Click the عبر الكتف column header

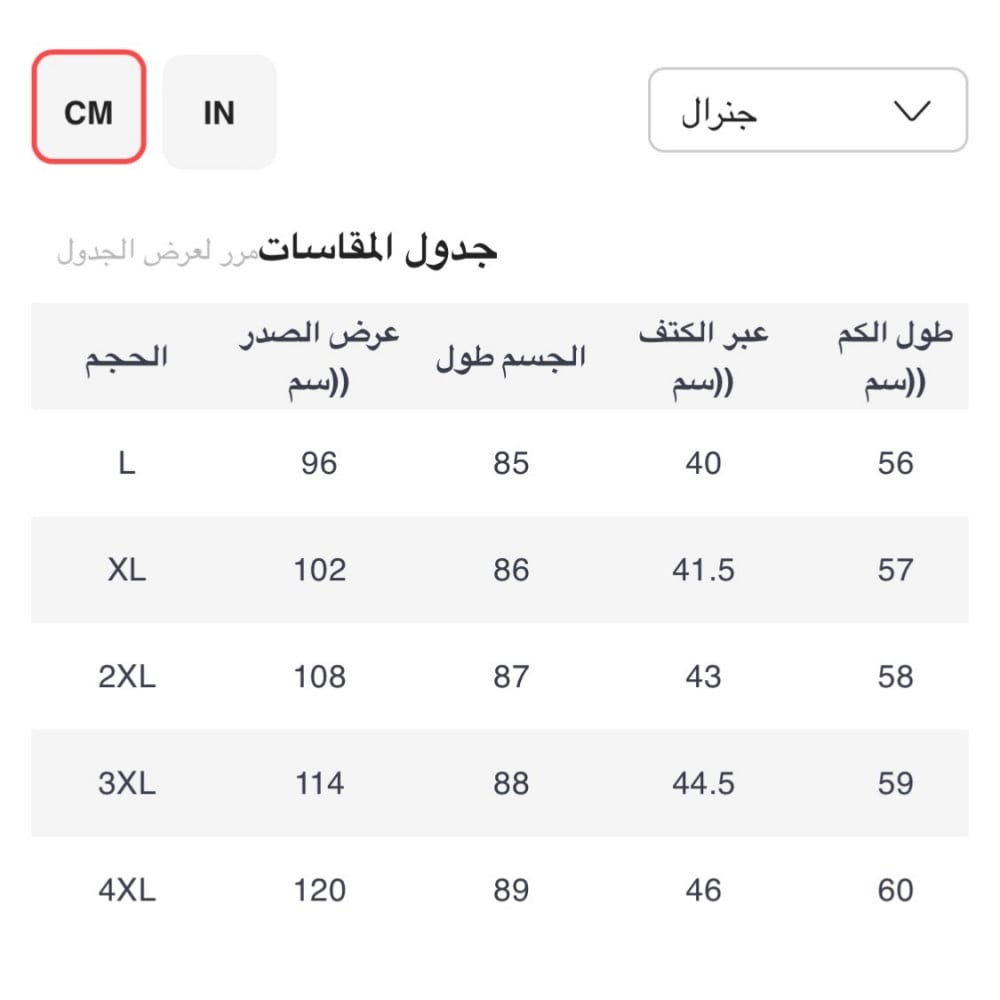click(703, 357)
